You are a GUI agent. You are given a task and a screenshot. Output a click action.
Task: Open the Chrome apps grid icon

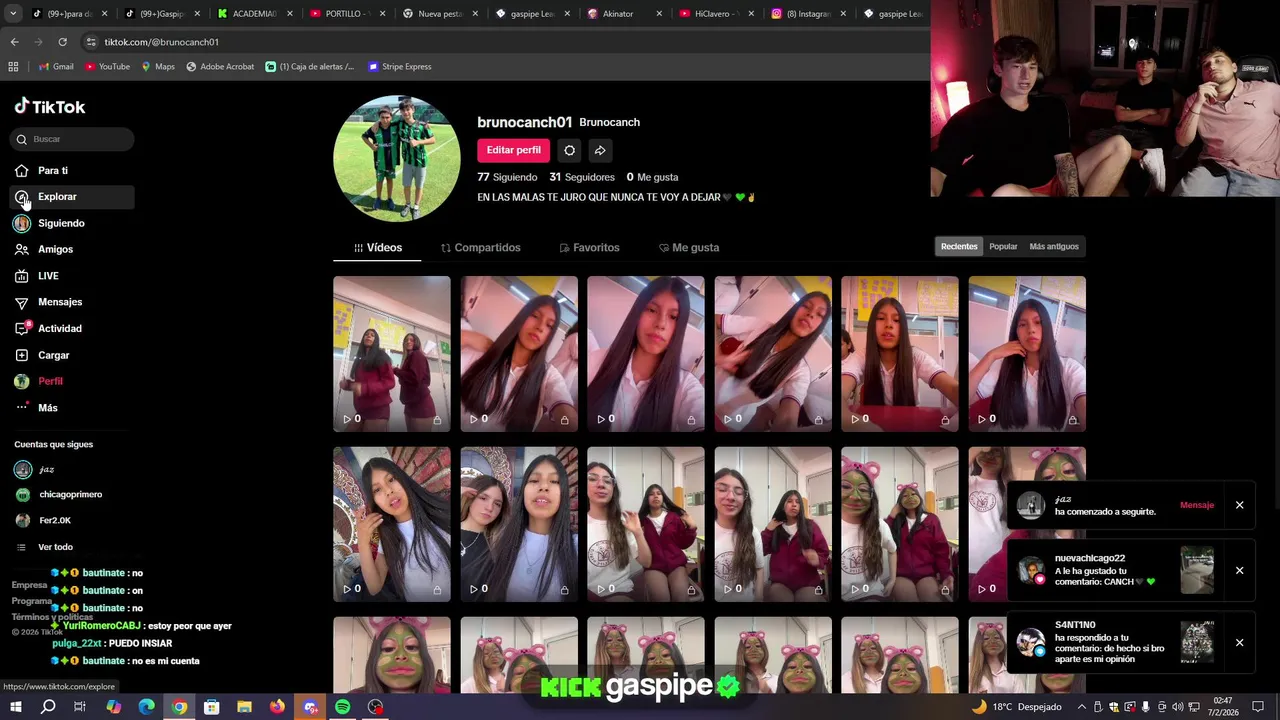coord(13,67)
